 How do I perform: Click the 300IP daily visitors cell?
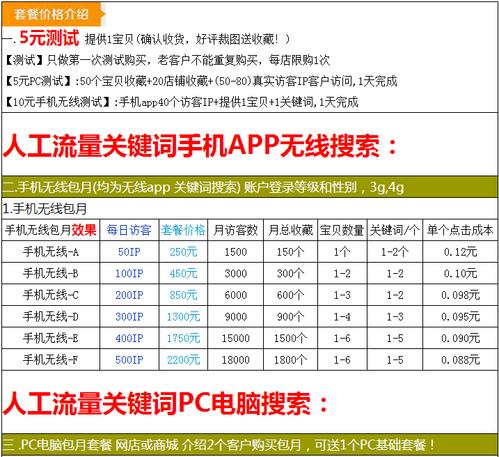pyautogui.click(x=129, y=317)
